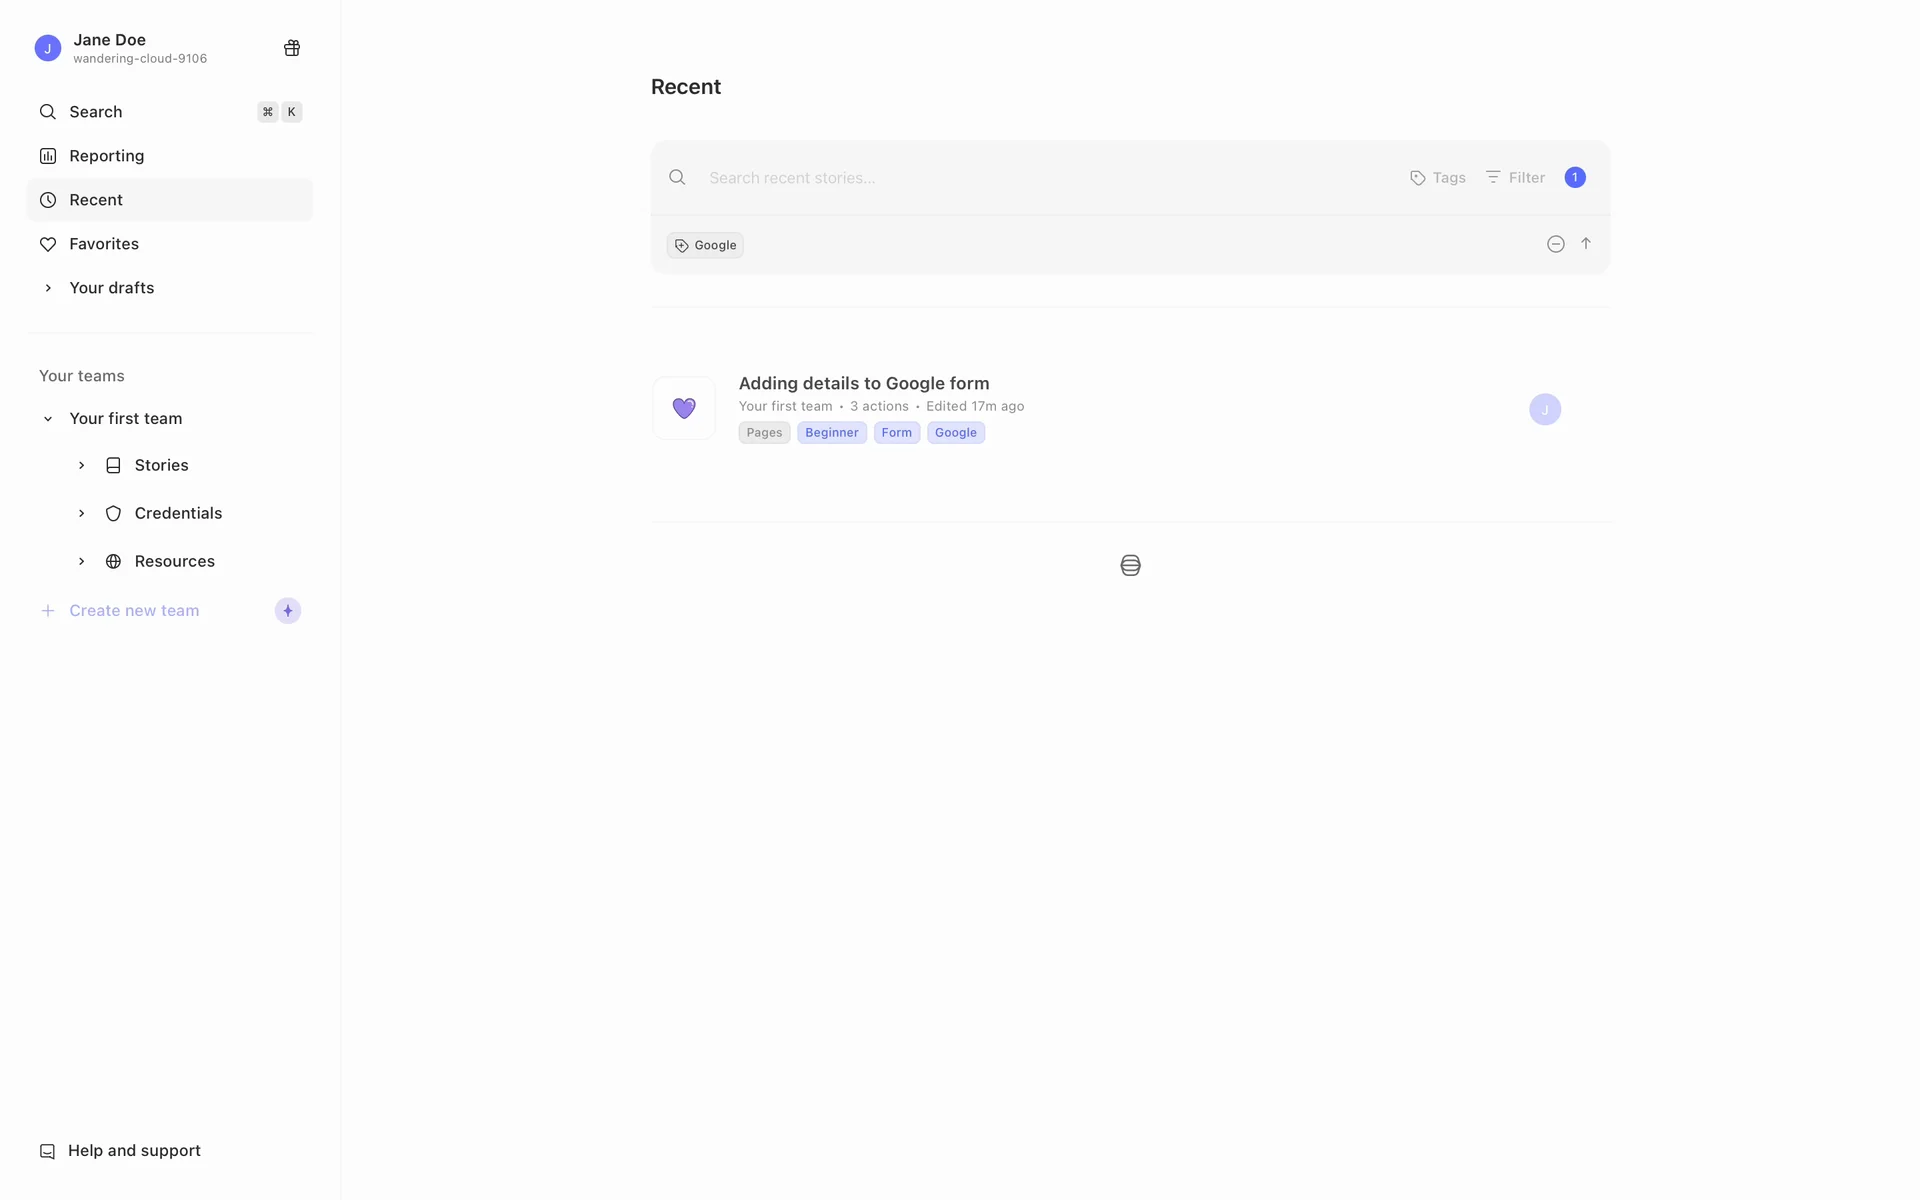Toggle the Beginner tag on the story

831,433
